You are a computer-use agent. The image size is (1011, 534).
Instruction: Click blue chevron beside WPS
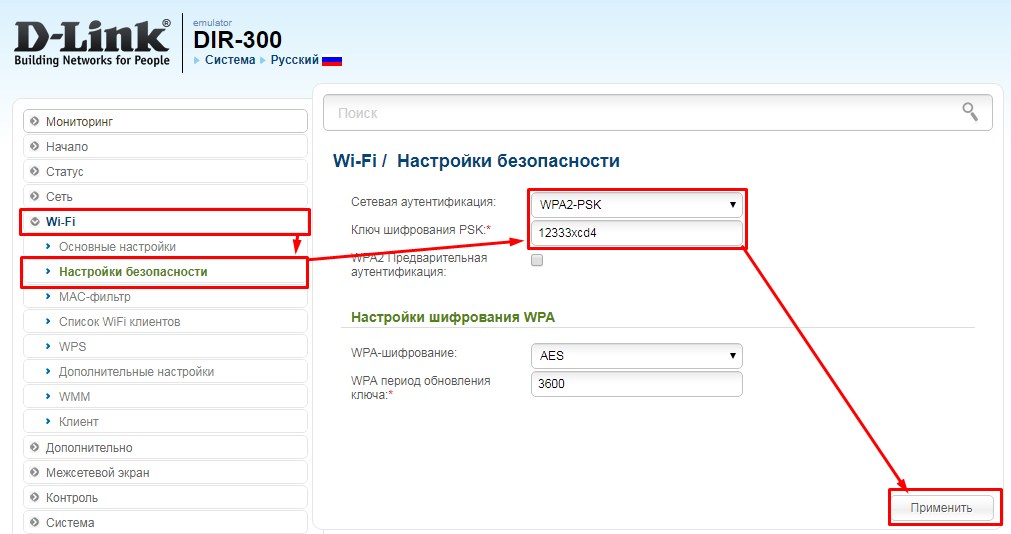pos(48,346)
